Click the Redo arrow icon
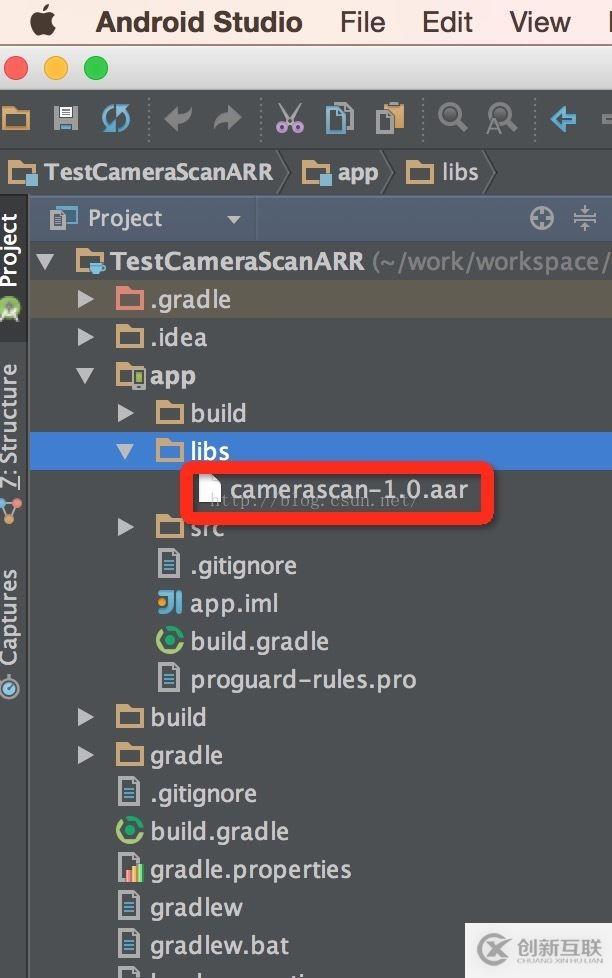 tap(227, 118)
